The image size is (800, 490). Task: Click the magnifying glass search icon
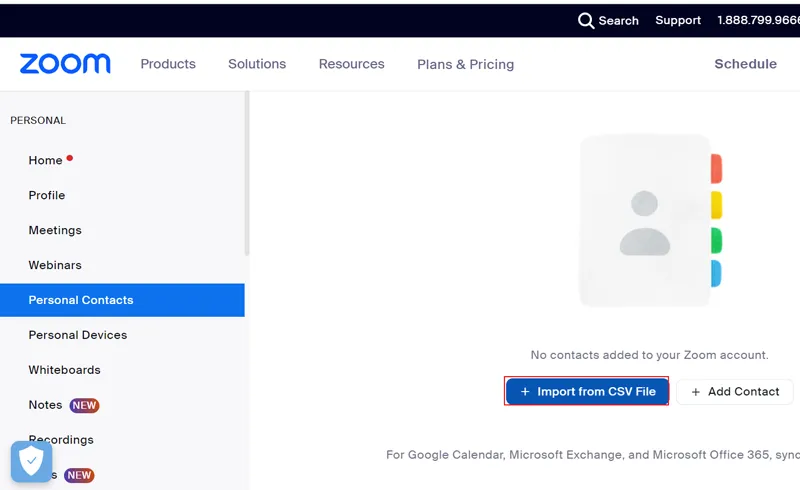click(x=586, y=21)
